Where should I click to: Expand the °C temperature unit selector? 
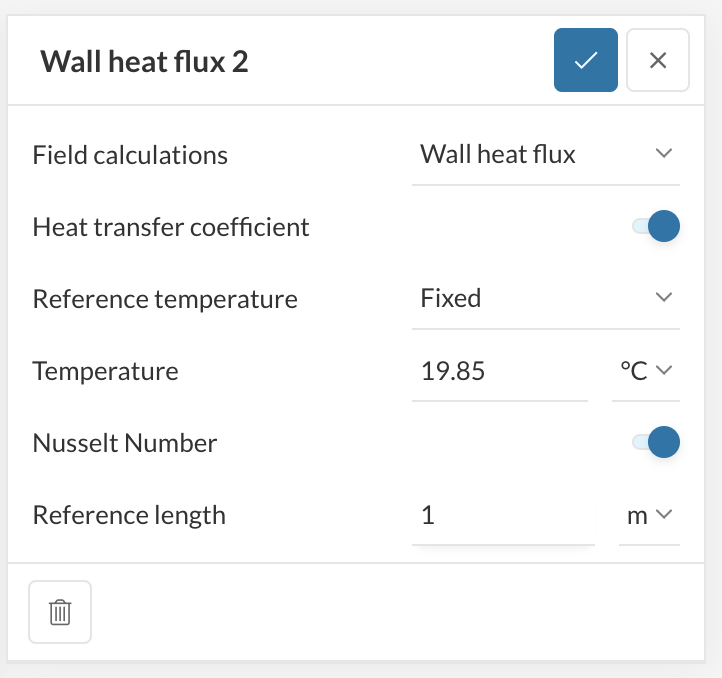pyautogui.click(x=645, y=371)
